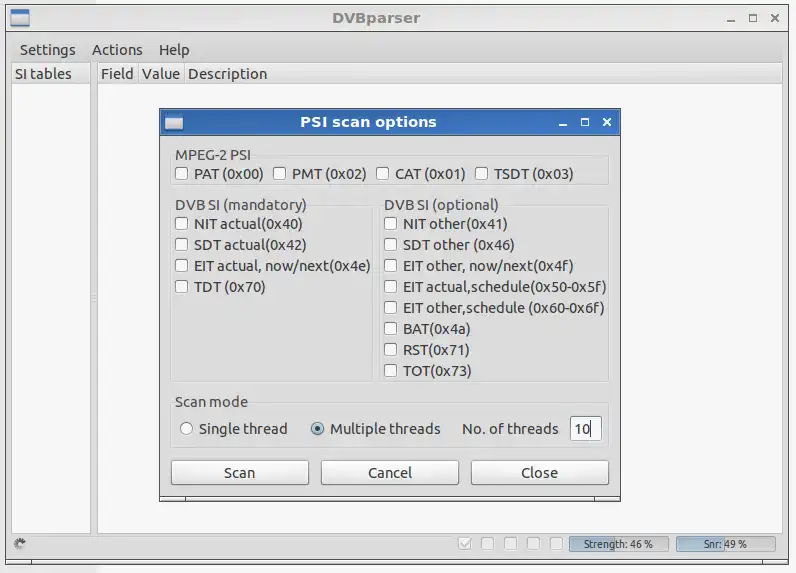Enable the PAT (0x00) checkbox
The image size is (796, 573).
(181, 174)
